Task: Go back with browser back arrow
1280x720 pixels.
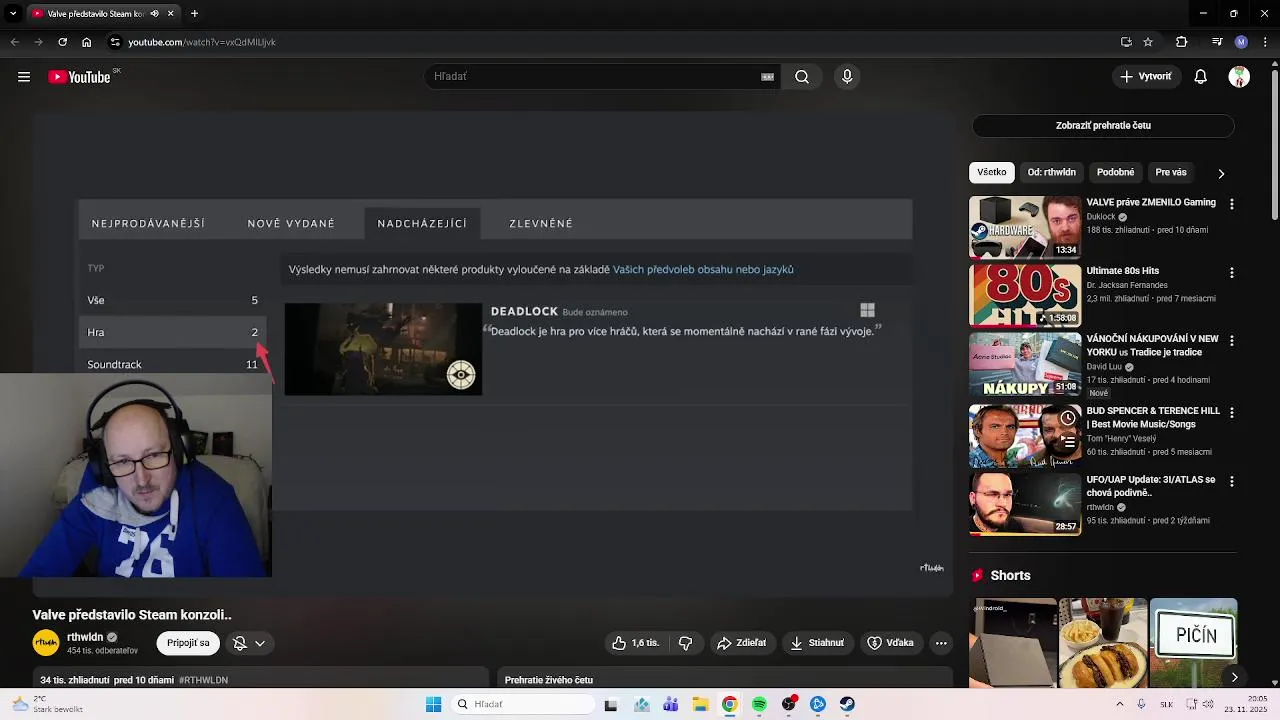Action: coord(14,42)
